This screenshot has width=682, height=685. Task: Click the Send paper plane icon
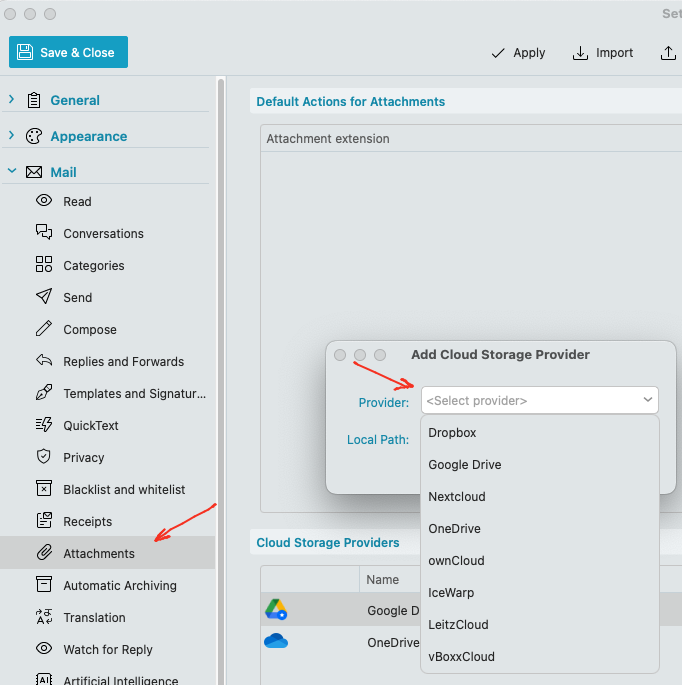[x=44, y=297]
